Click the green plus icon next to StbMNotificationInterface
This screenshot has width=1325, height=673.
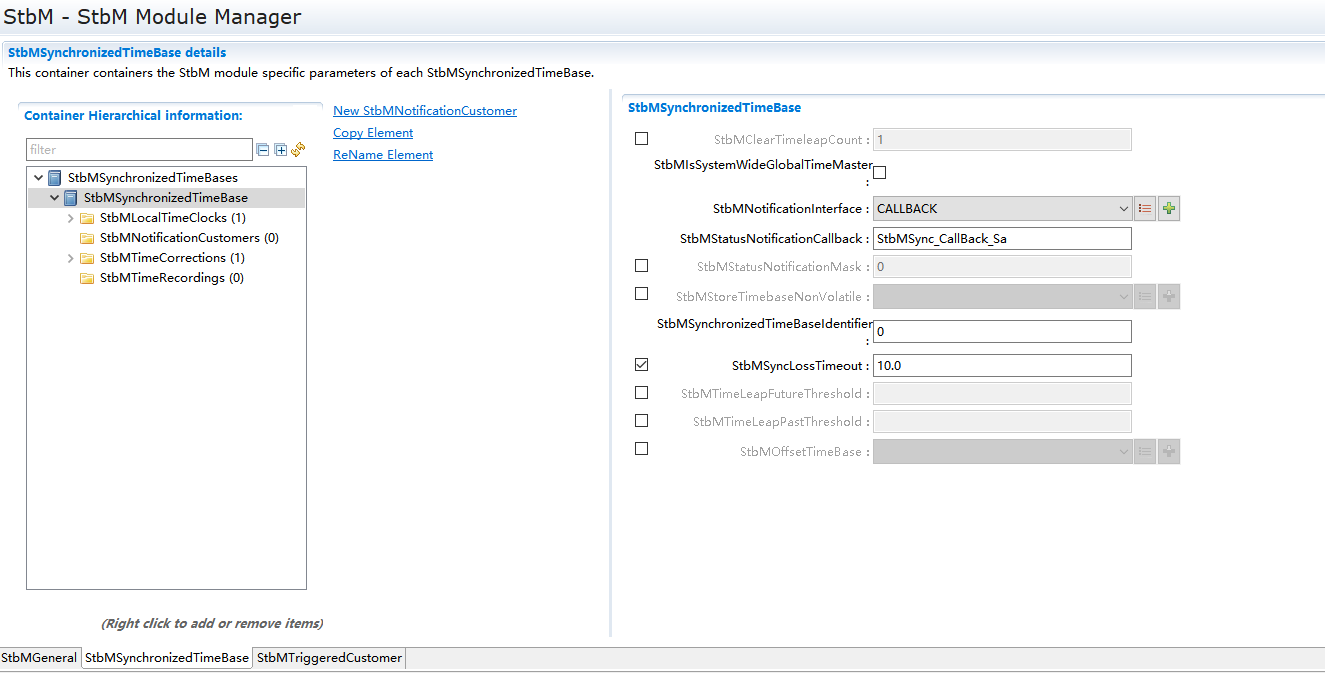coord(1169,209)
